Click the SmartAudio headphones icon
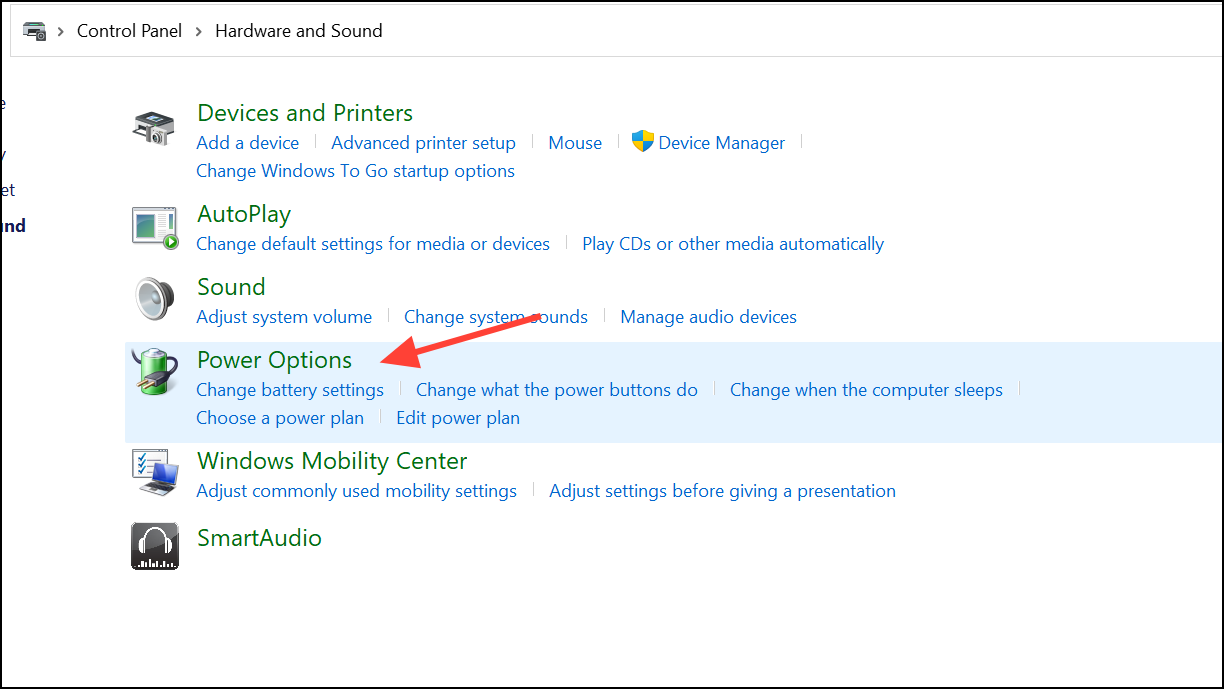This screenshot has width=1224, height=689. pyautogui.click(x=155, y=546)
